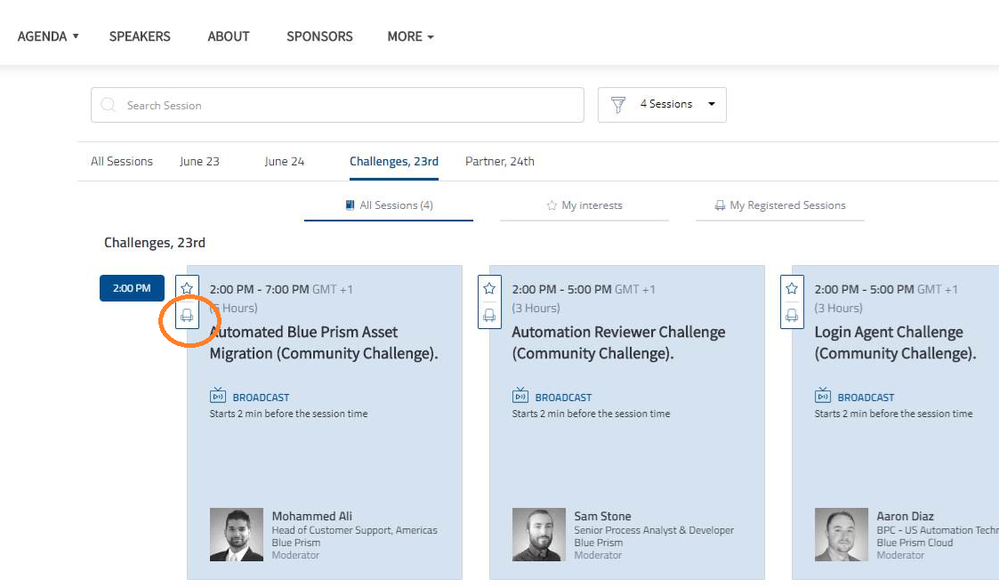
Task: Open the SPEAKERS page
Action: [x=140, y=36]
